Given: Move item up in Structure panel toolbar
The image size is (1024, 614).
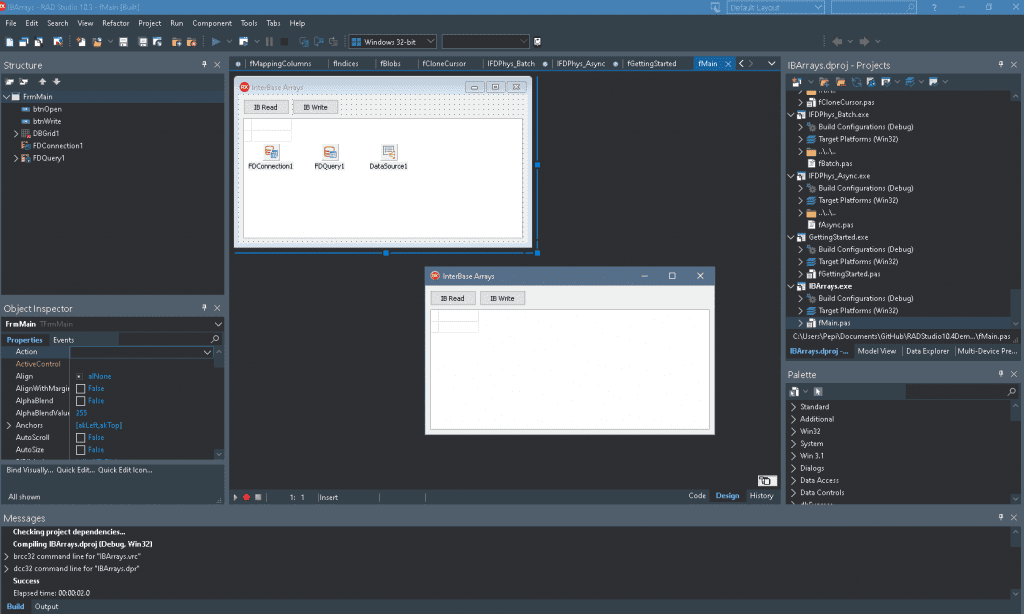Looking at the screenshot, I should (42, 82).
